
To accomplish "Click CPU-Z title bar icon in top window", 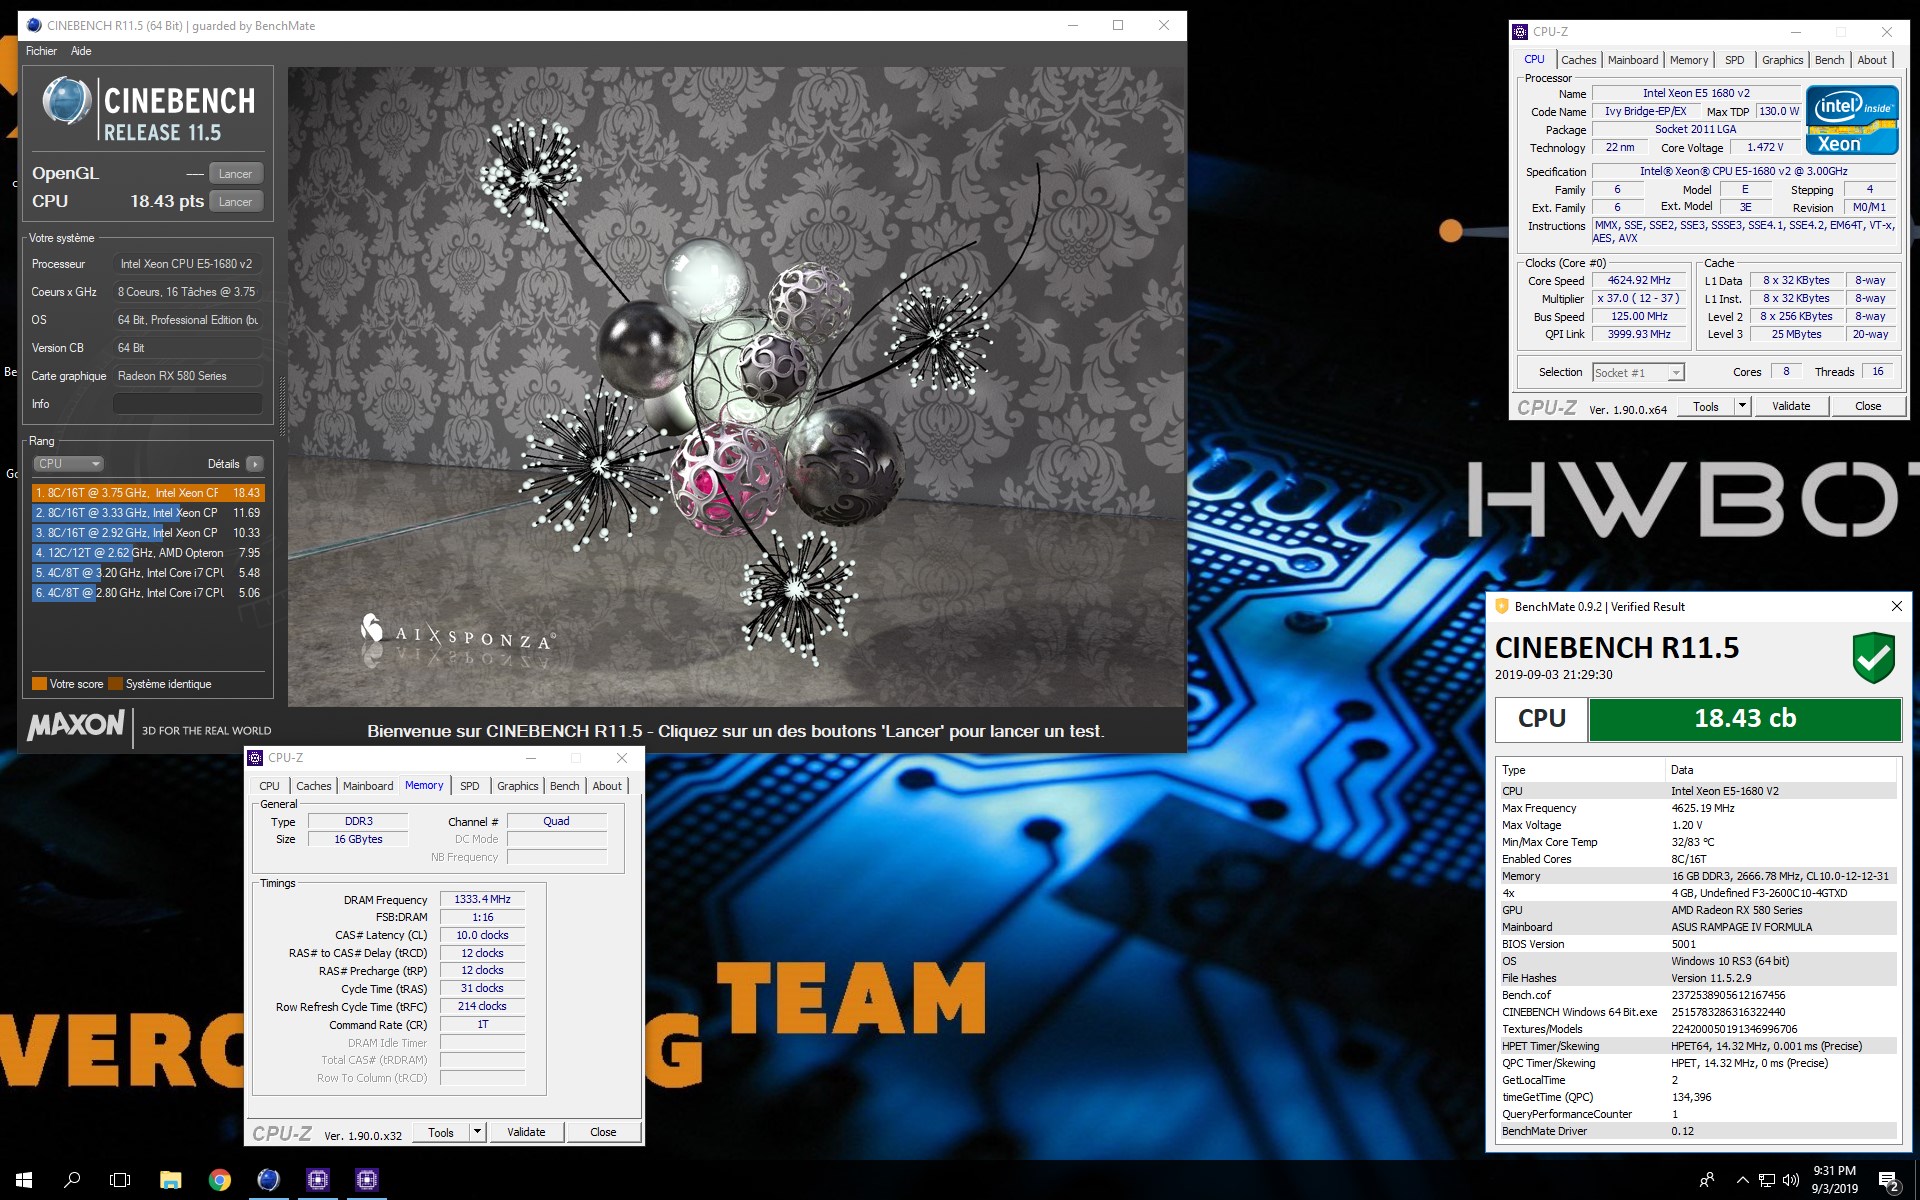I will (x=1521, y=32).
